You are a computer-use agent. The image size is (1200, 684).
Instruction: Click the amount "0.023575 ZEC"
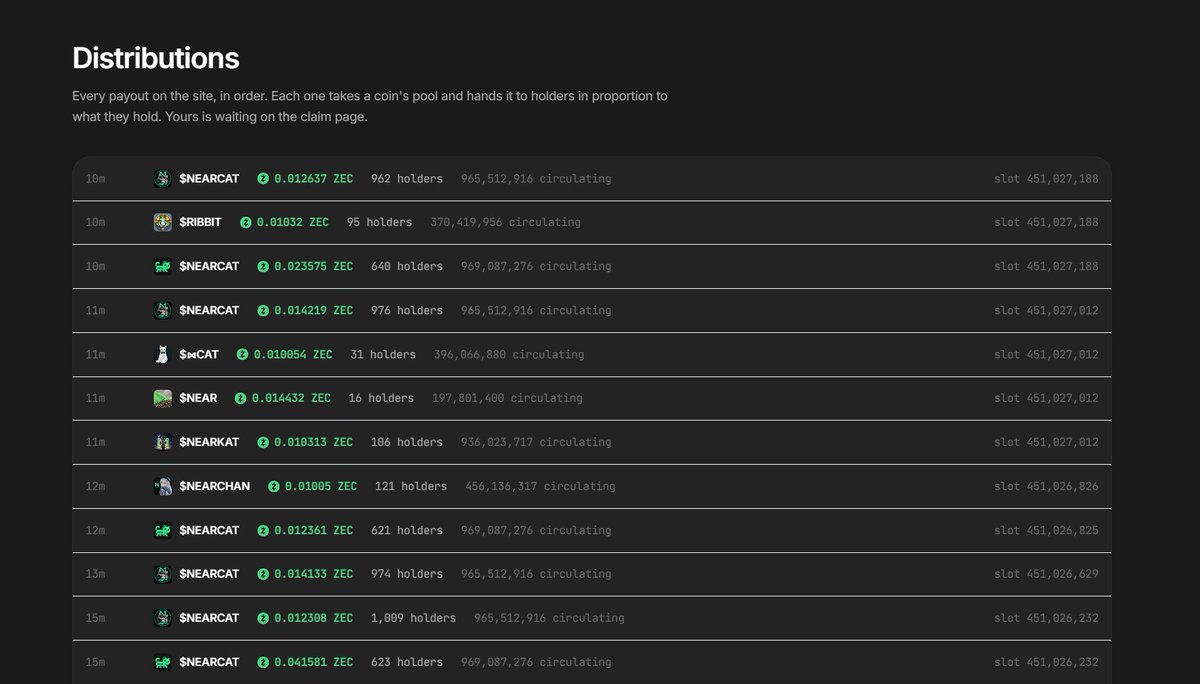click(314, 267)
